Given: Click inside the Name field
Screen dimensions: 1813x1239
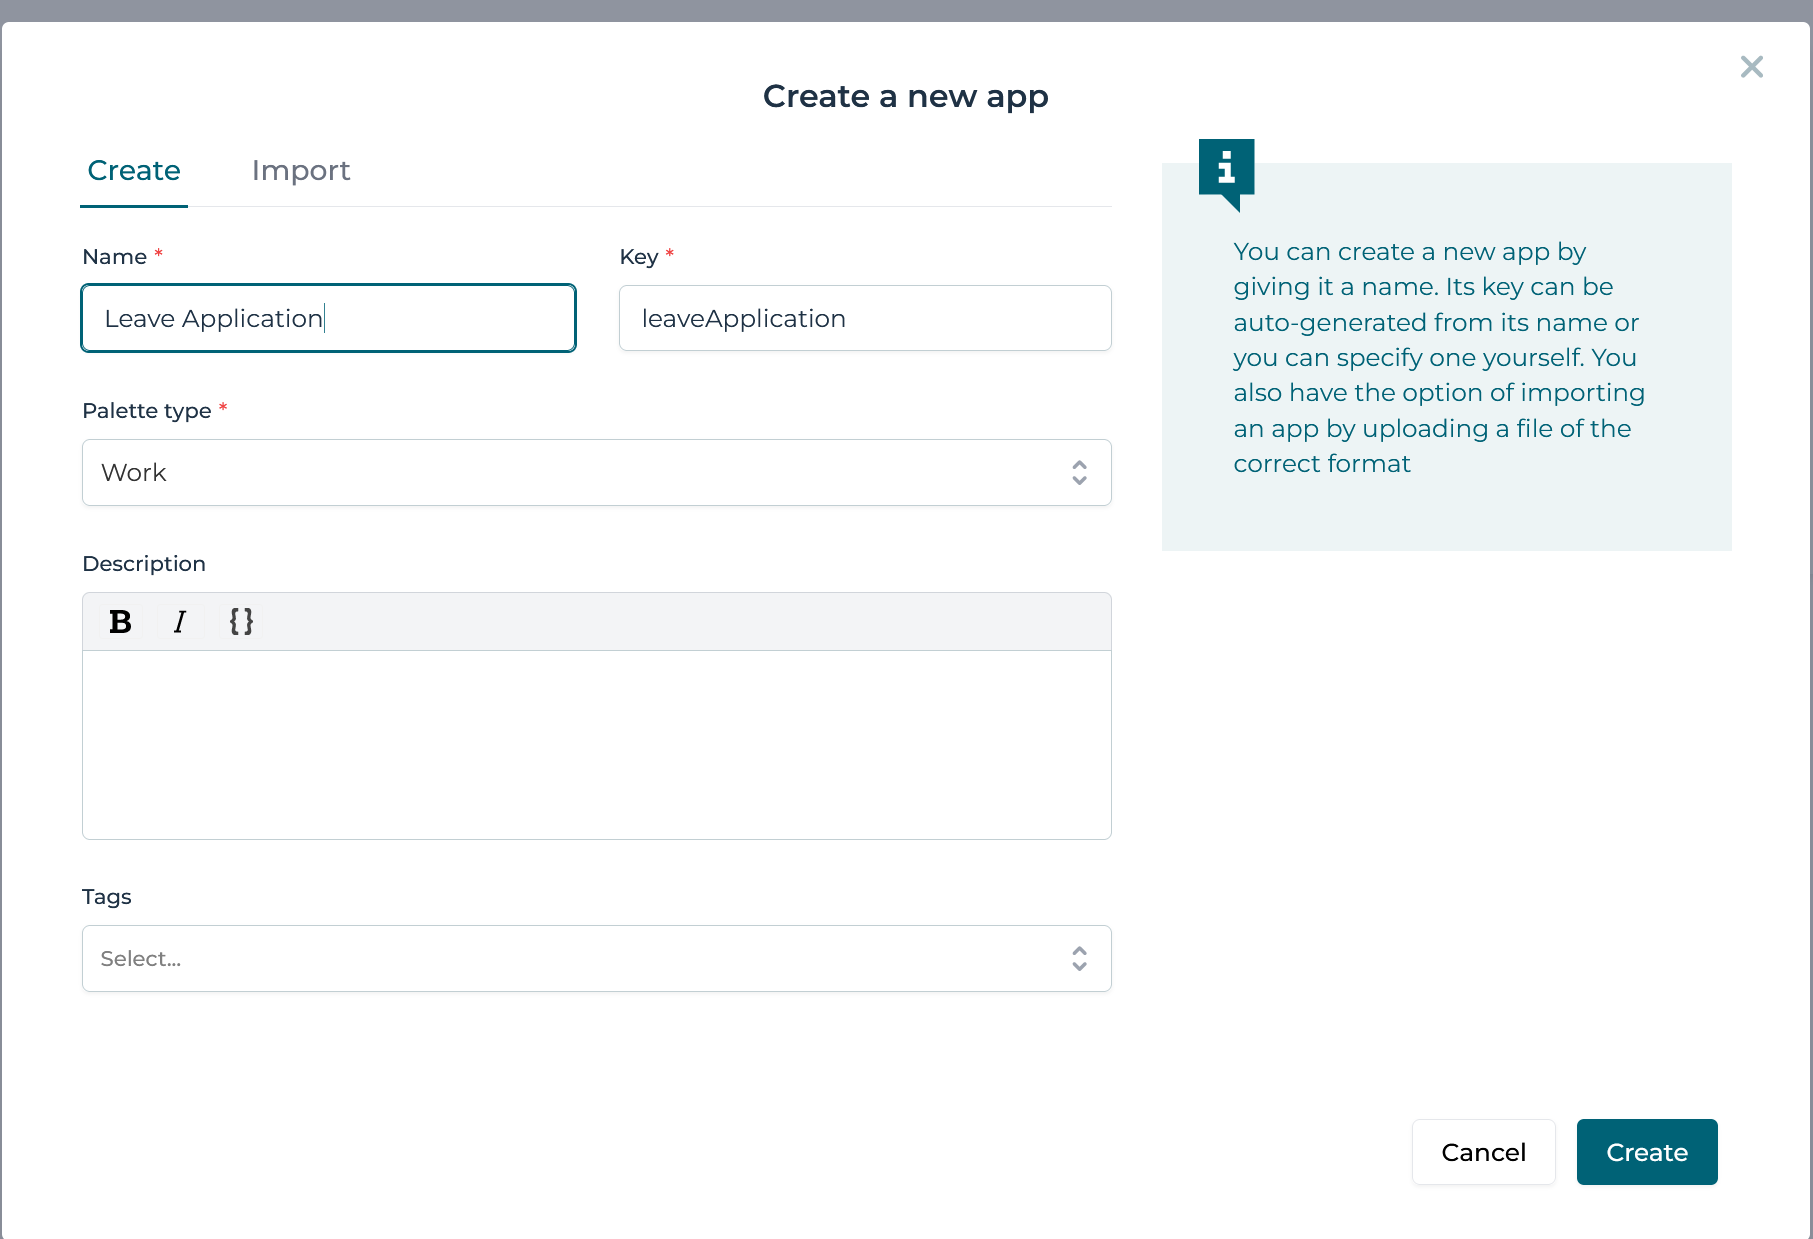Looking at the screenshot, I should coord(328,318).
